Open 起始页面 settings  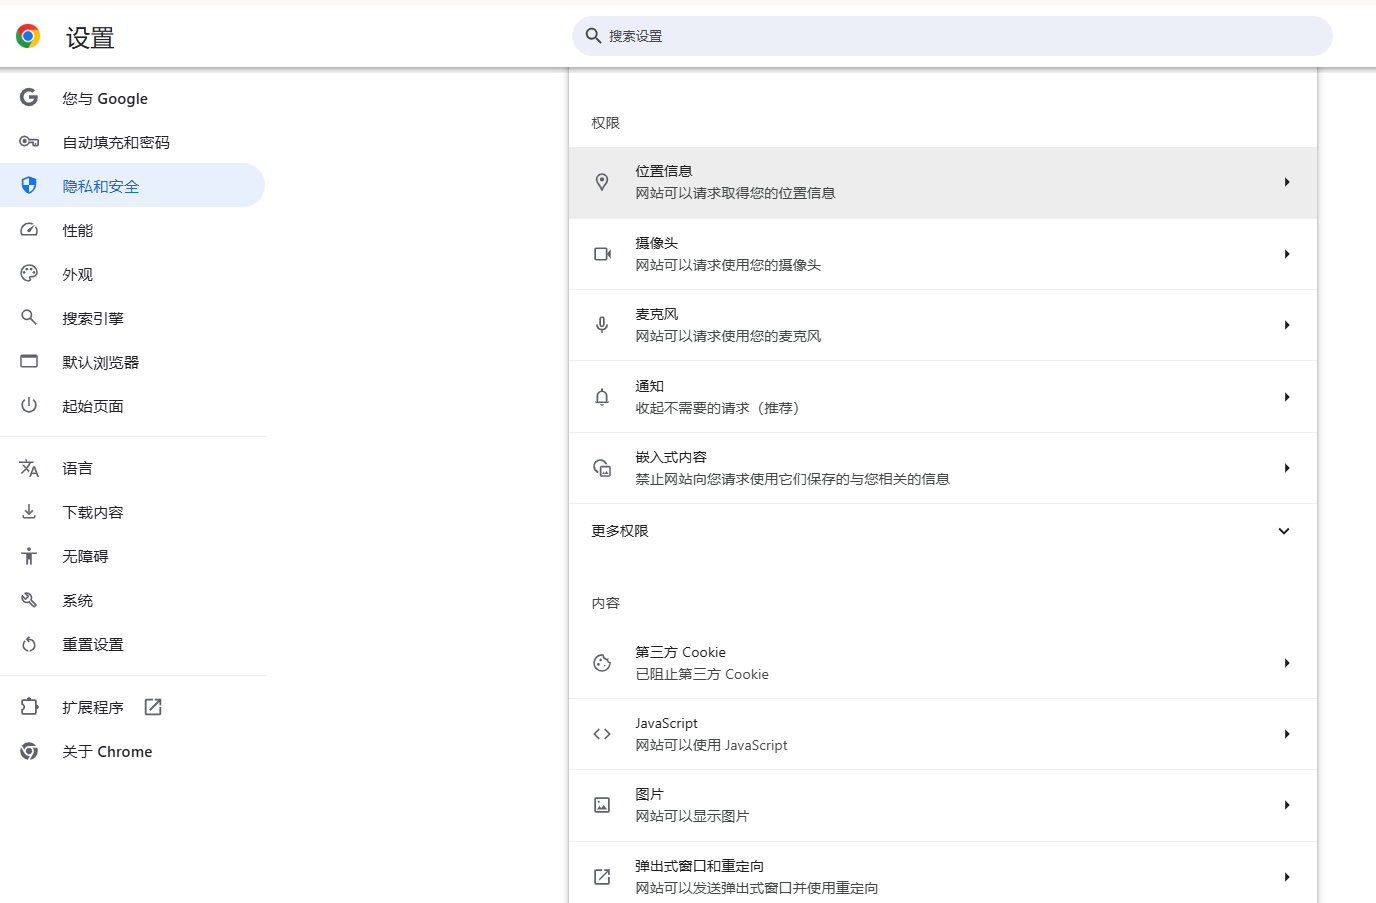coord(133,406)
